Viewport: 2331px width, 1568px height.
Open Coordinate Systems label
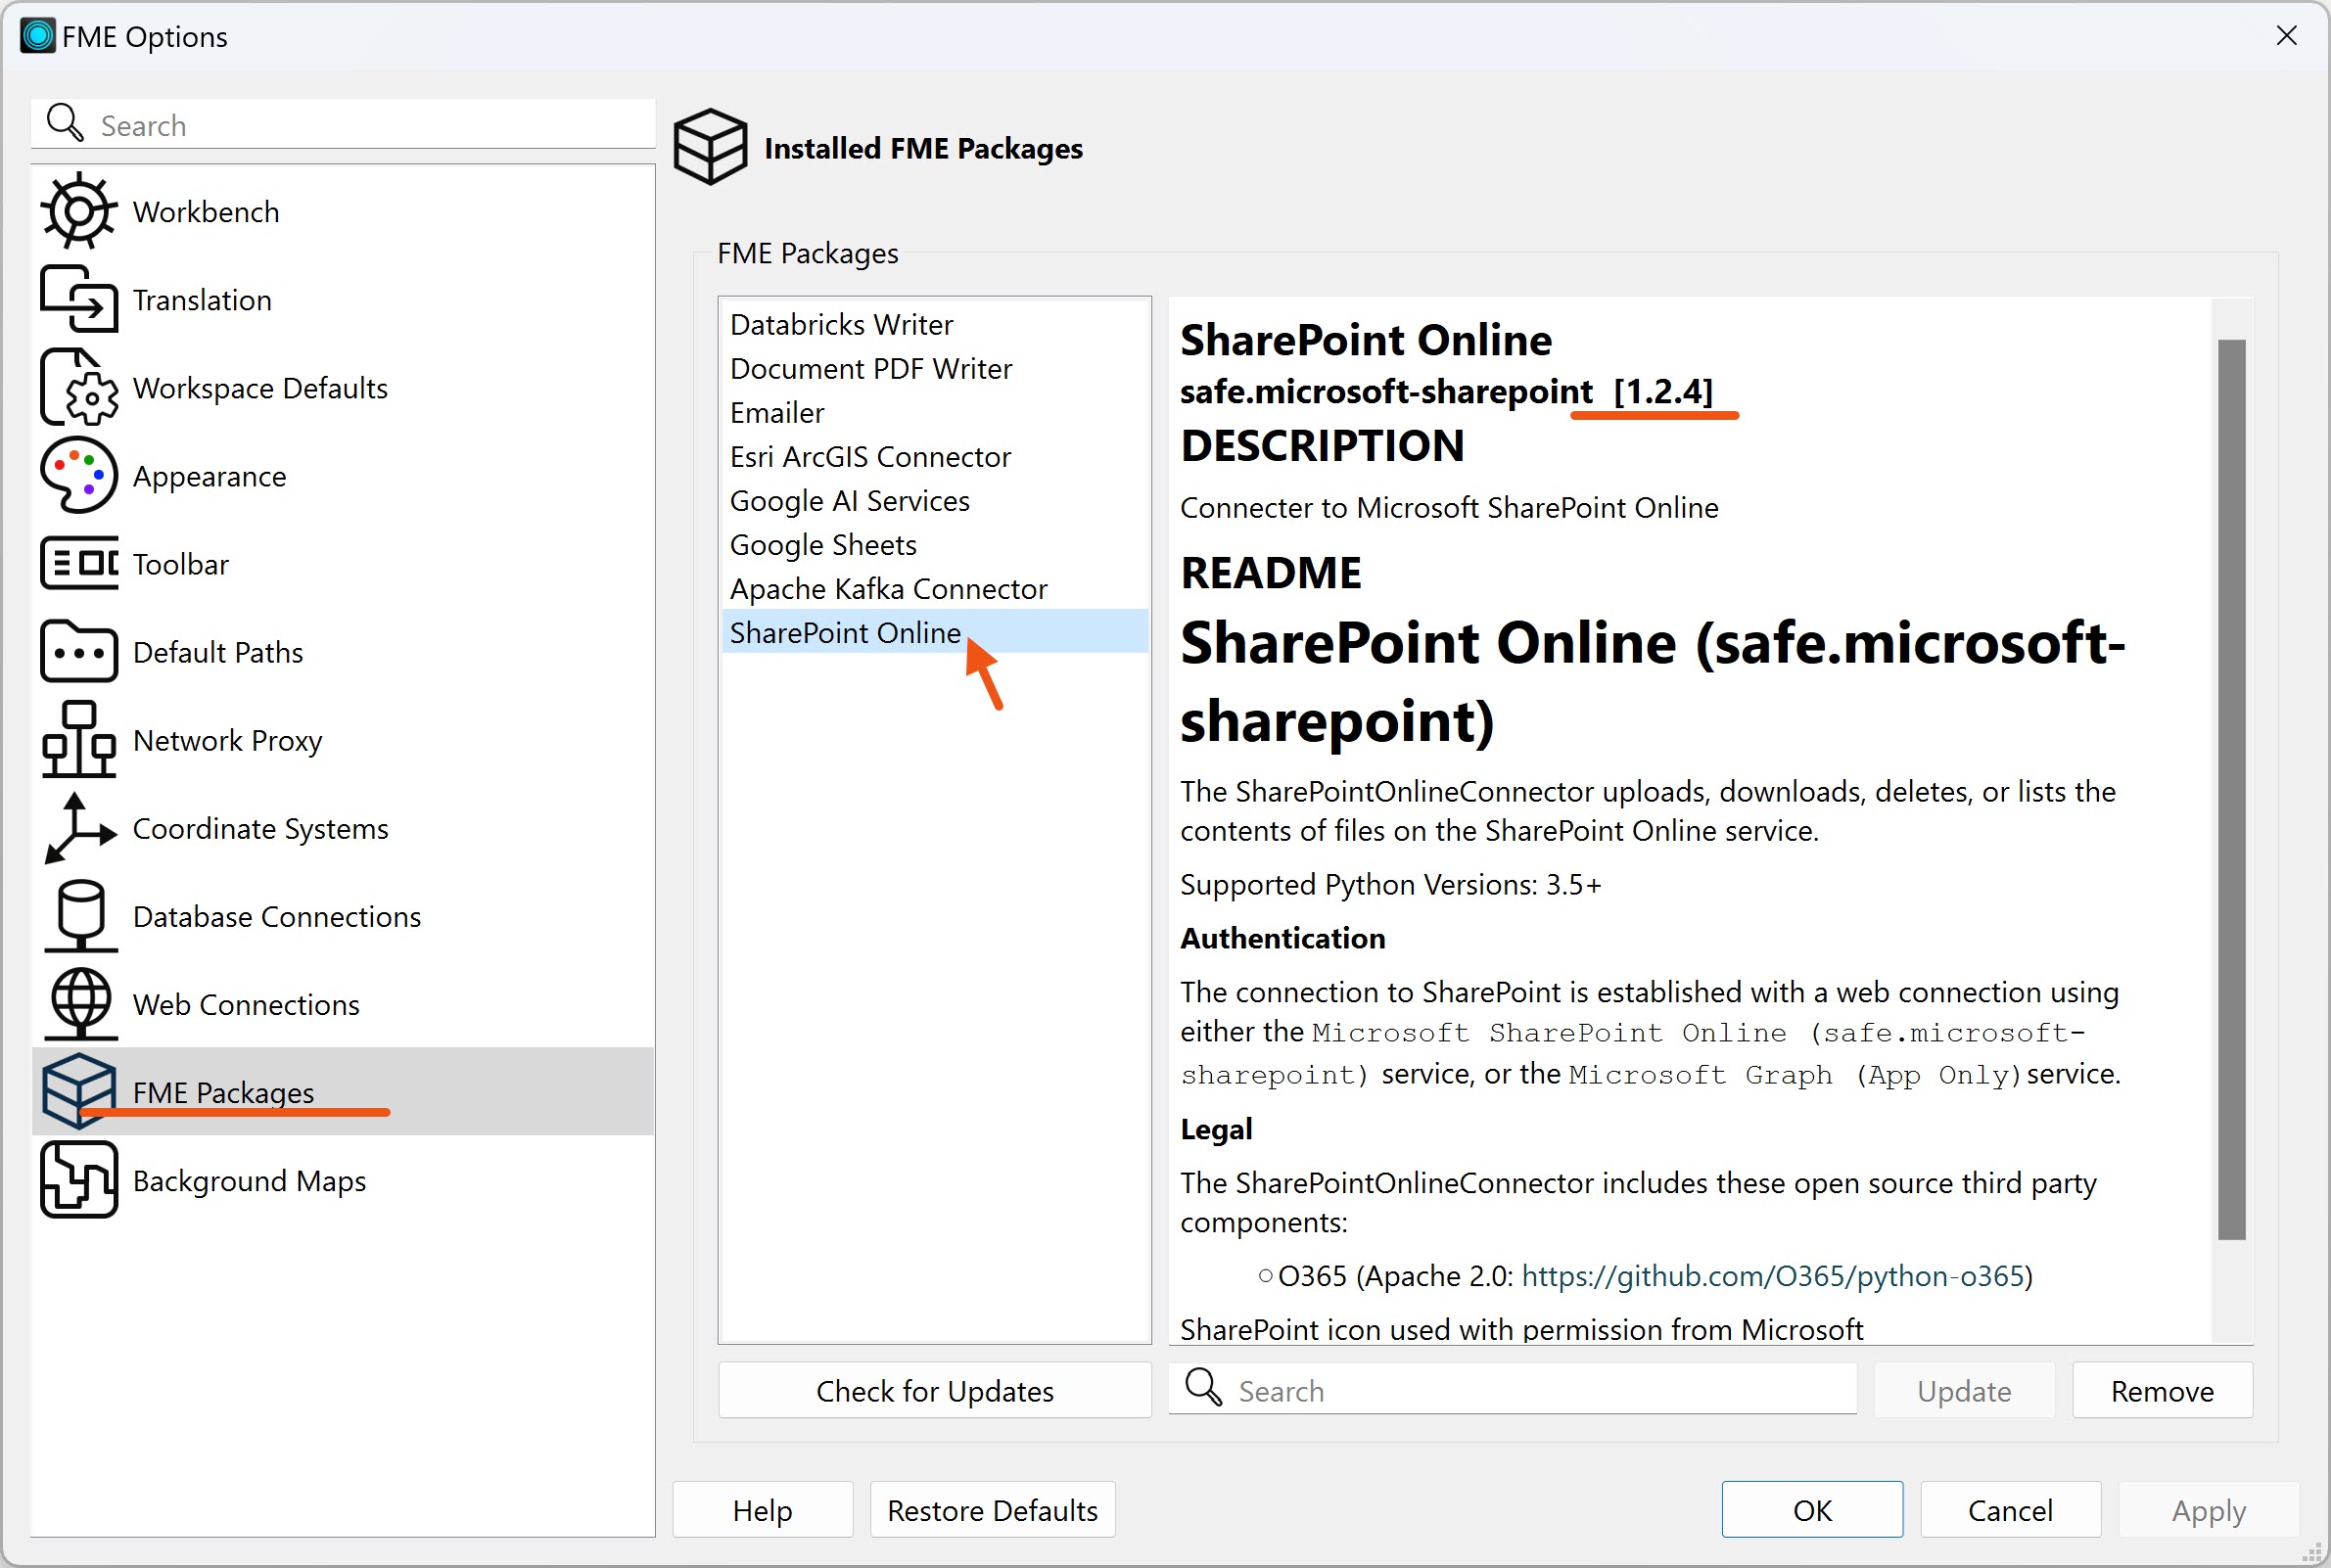[x=261, y=828]
